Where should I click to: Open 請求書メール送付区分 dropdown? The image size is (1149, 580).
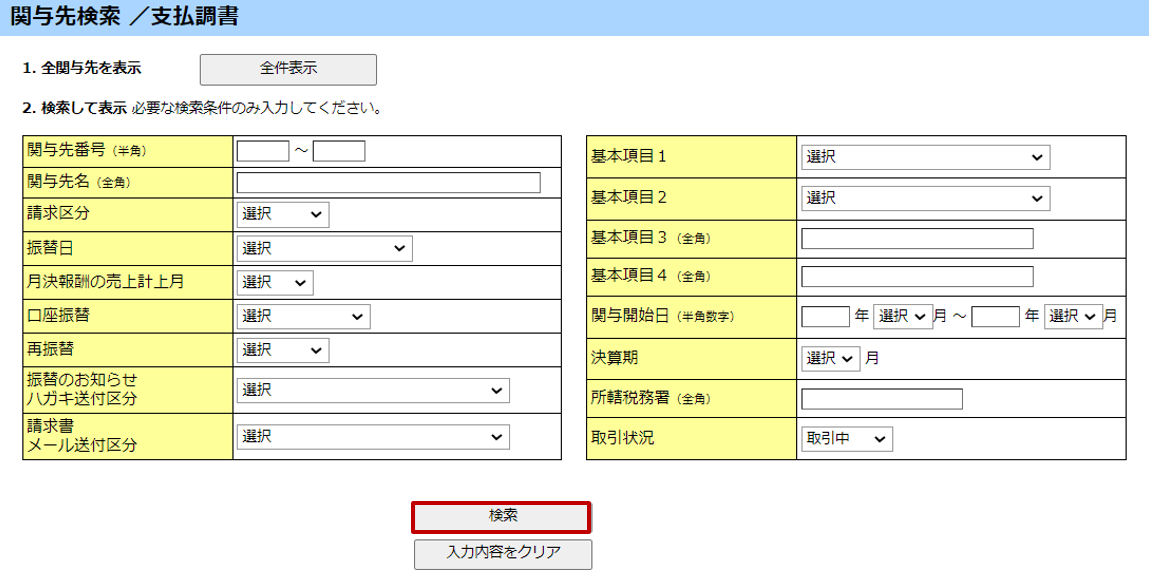[372, 437]
